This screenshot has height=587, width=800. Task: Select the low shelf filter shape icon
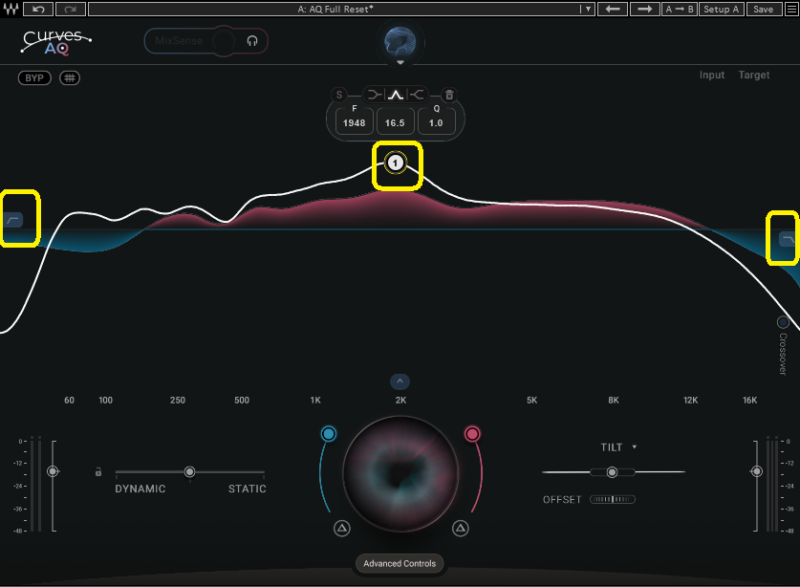click(372, 95)
